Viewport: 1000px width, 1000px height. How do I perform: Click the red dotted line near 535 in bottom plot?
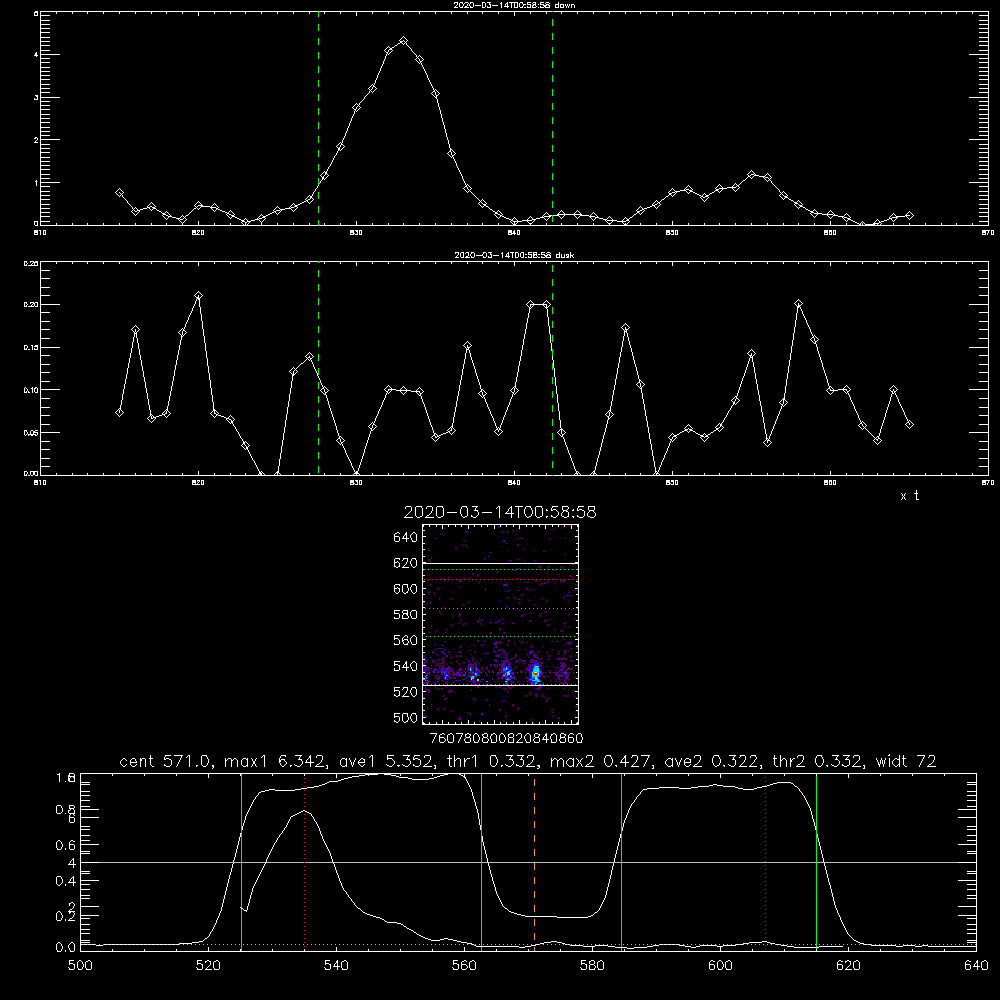click(305, 862)
